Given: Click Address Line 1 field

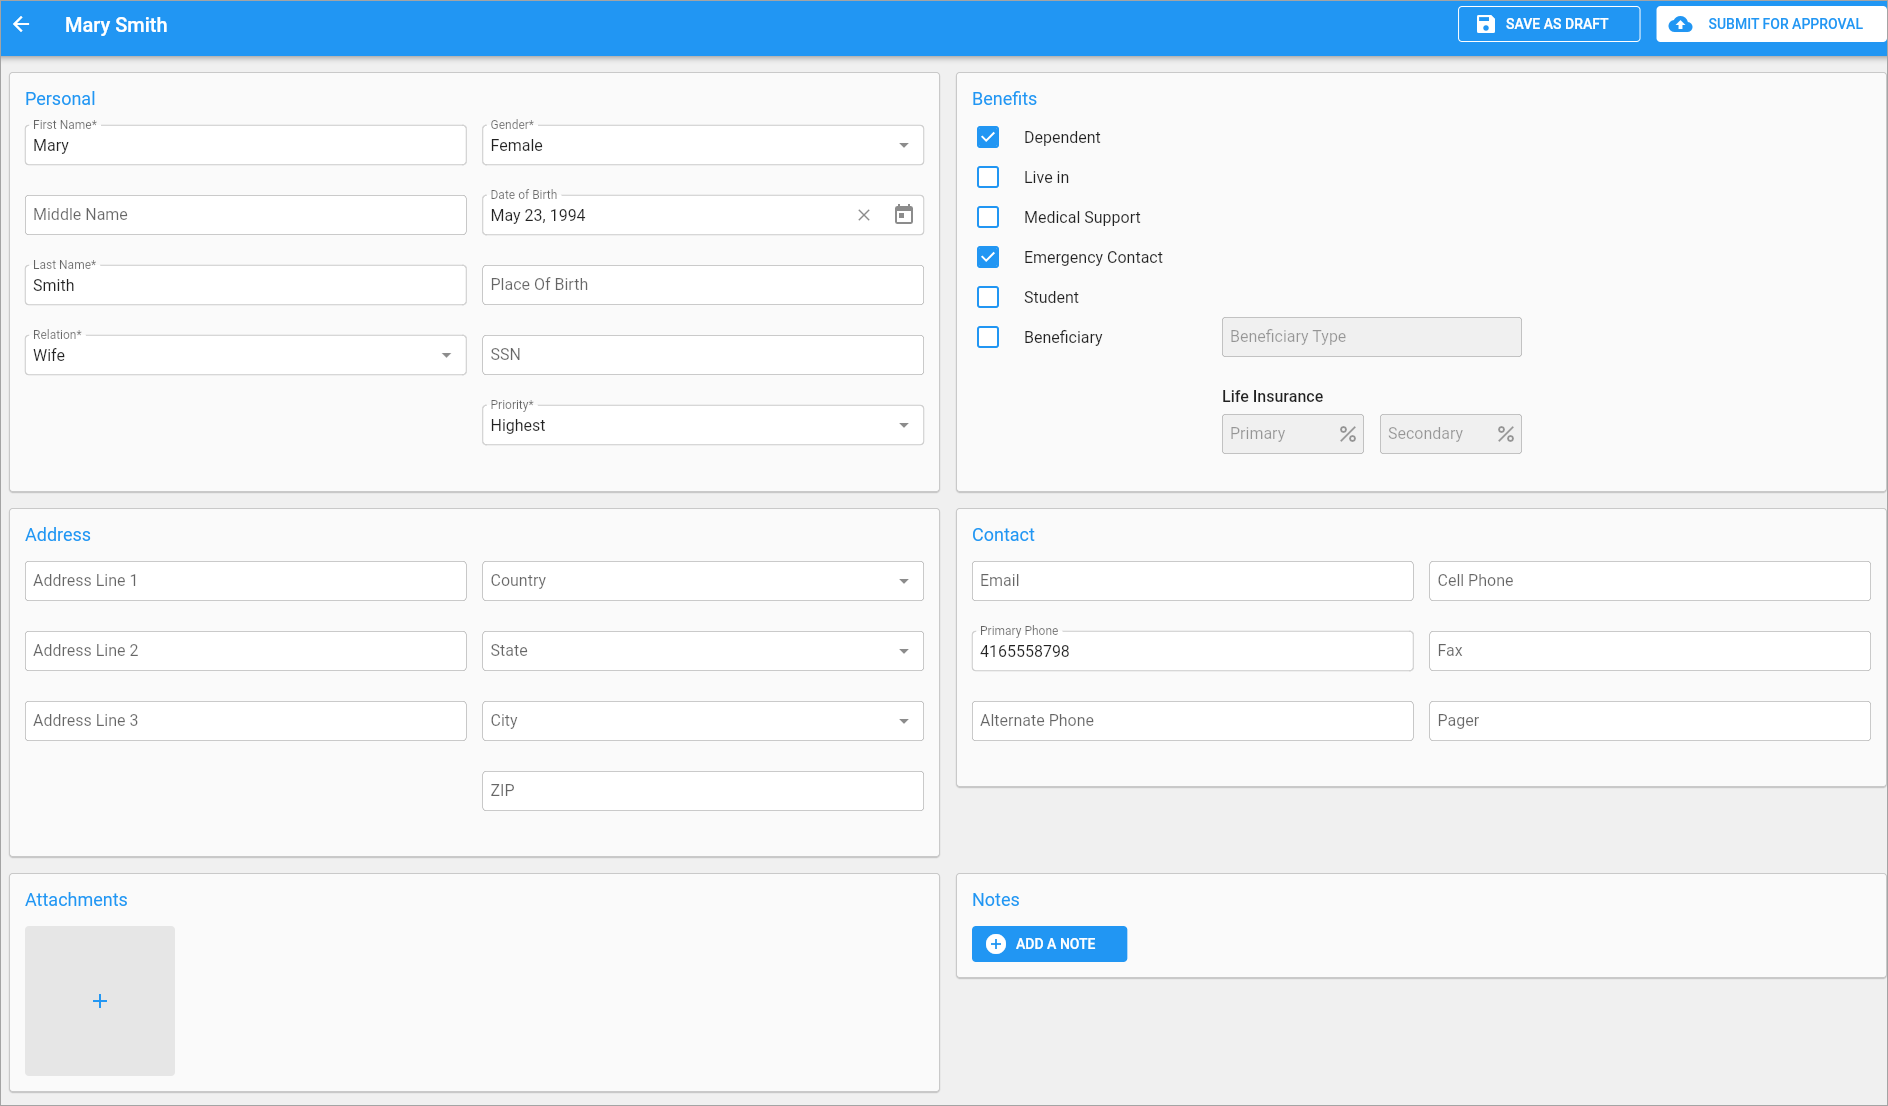Looking at the screenshot, I should [246, 581].
